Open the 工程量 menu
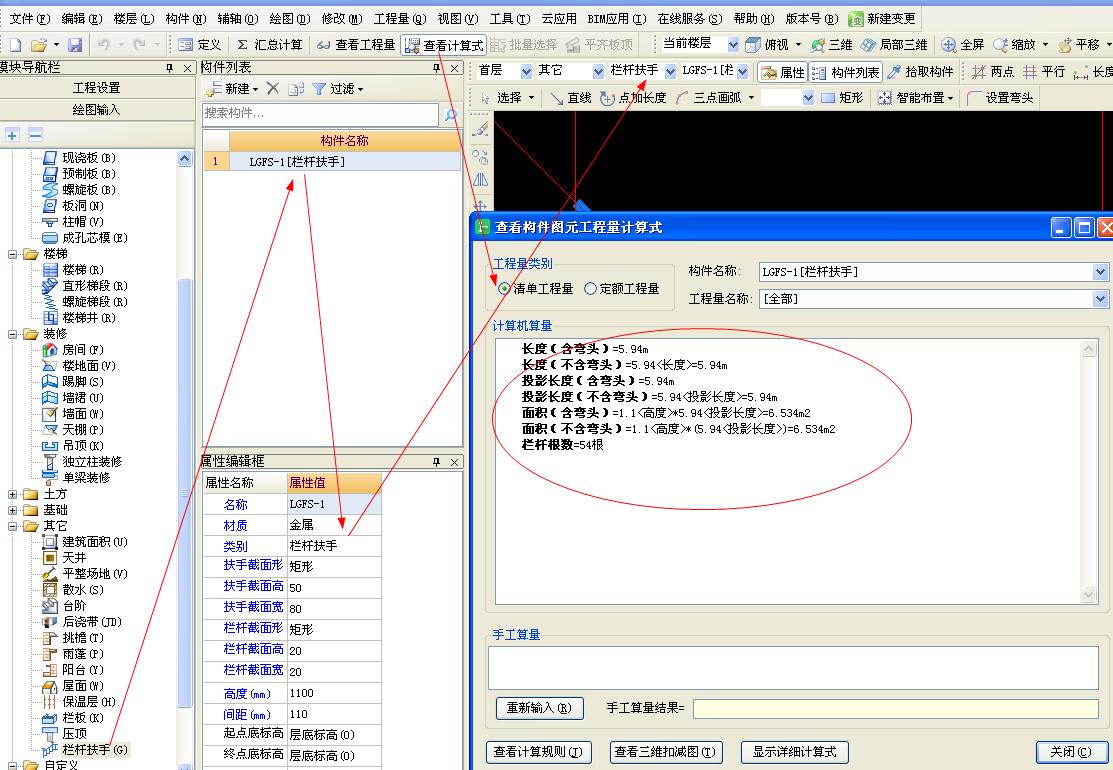 tap(400, 18)
